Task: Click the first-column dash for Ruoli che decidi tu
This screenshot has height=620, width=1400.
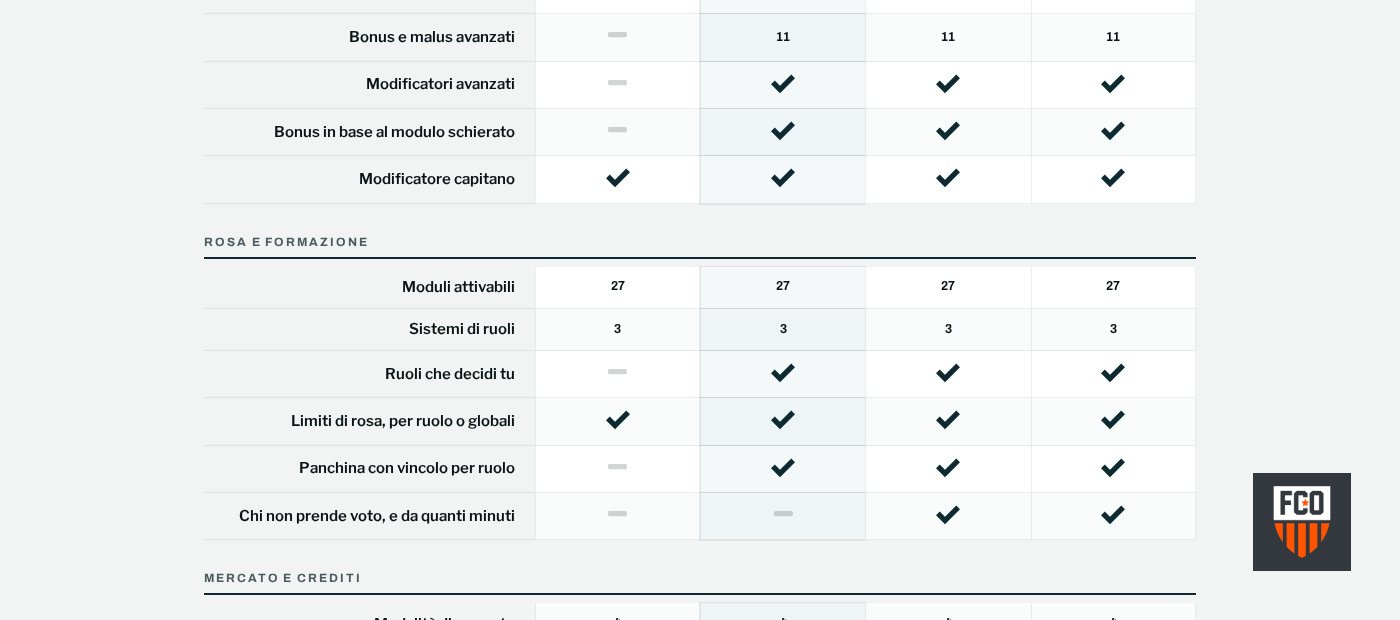Action: point(618,372)
